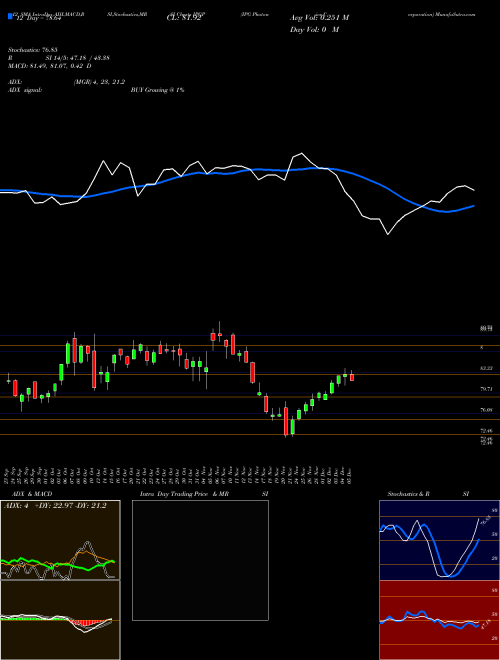Open the red RSI mini chart

coord(439,620)
